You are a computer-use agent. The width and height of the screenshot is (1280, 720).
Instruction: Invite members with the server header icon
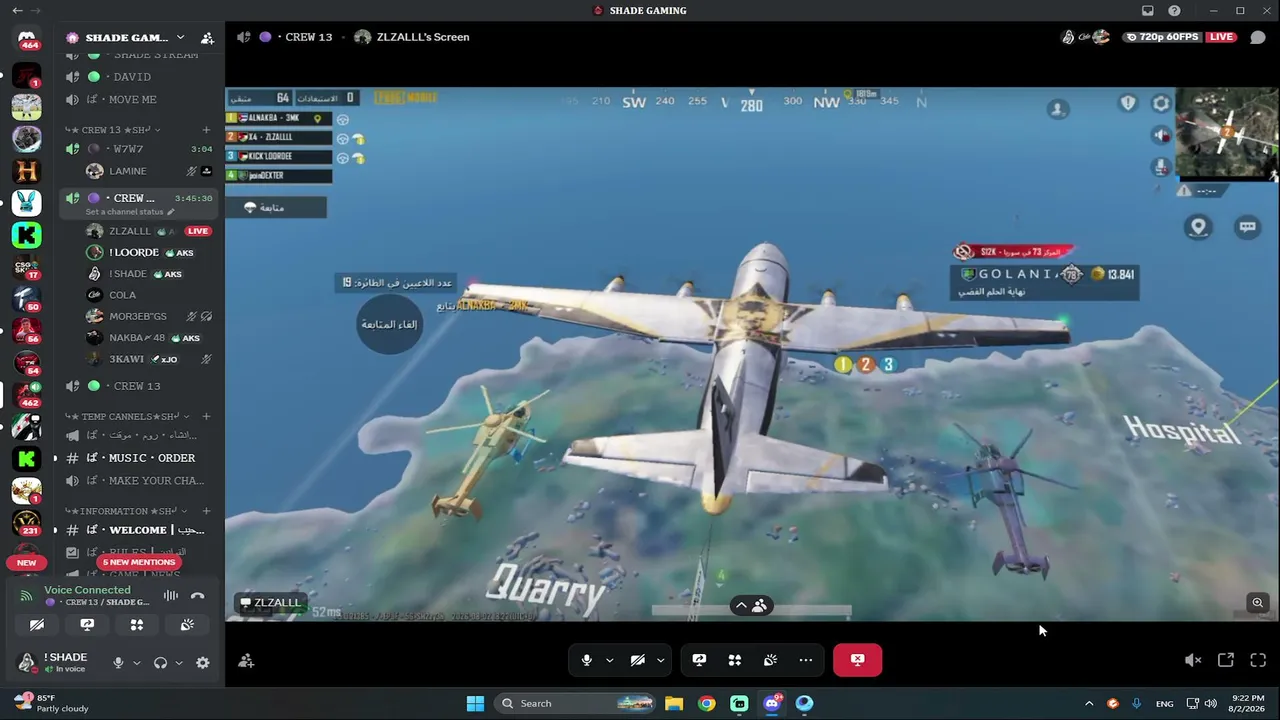(x=207, y=38)
